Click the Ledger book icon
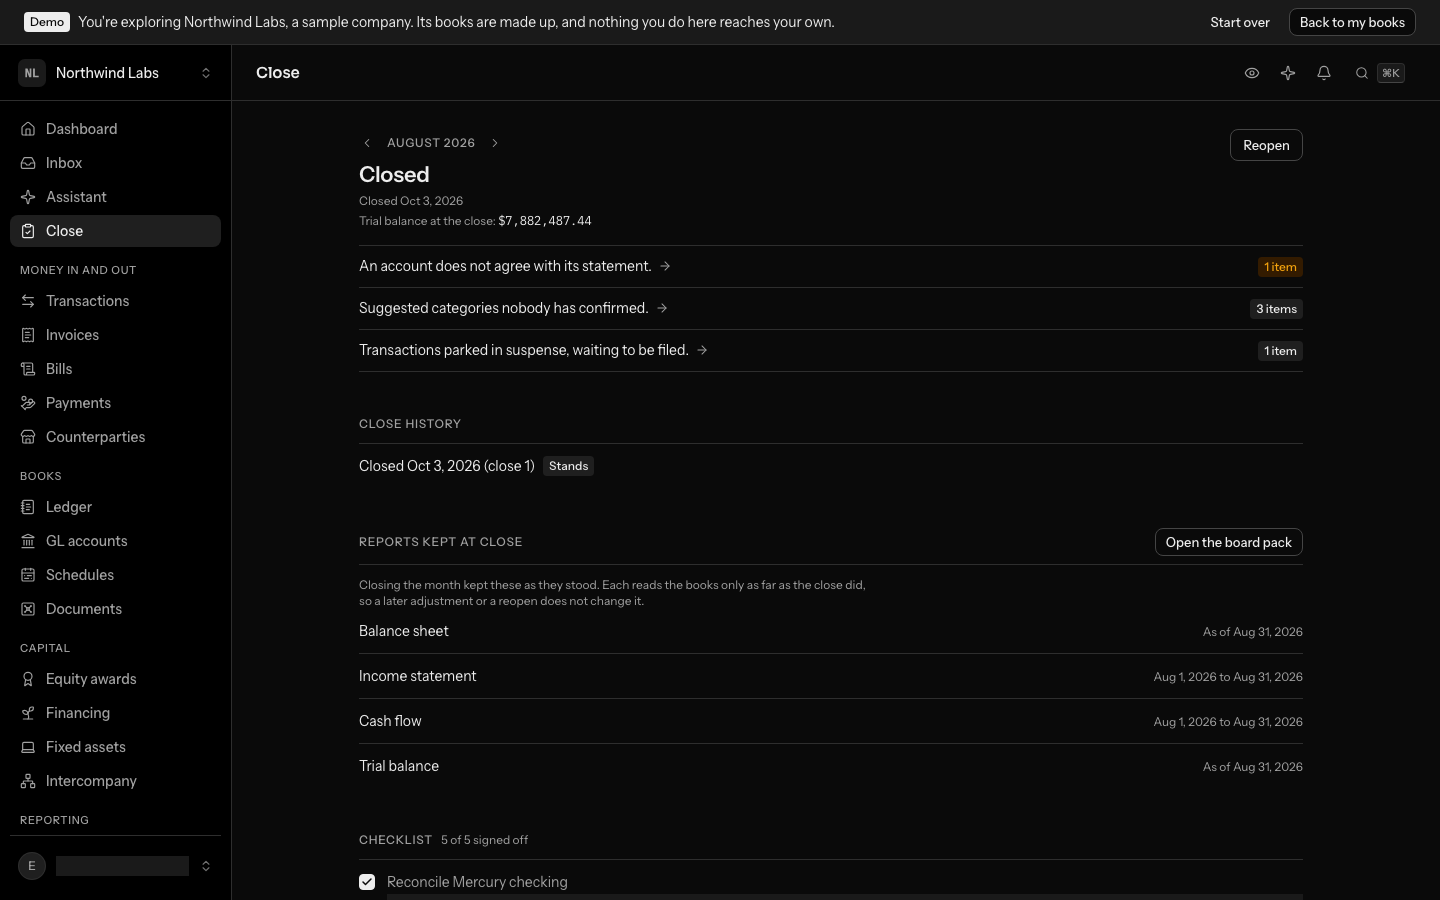The image size is (1440, 900). click(x=28, y=507)
